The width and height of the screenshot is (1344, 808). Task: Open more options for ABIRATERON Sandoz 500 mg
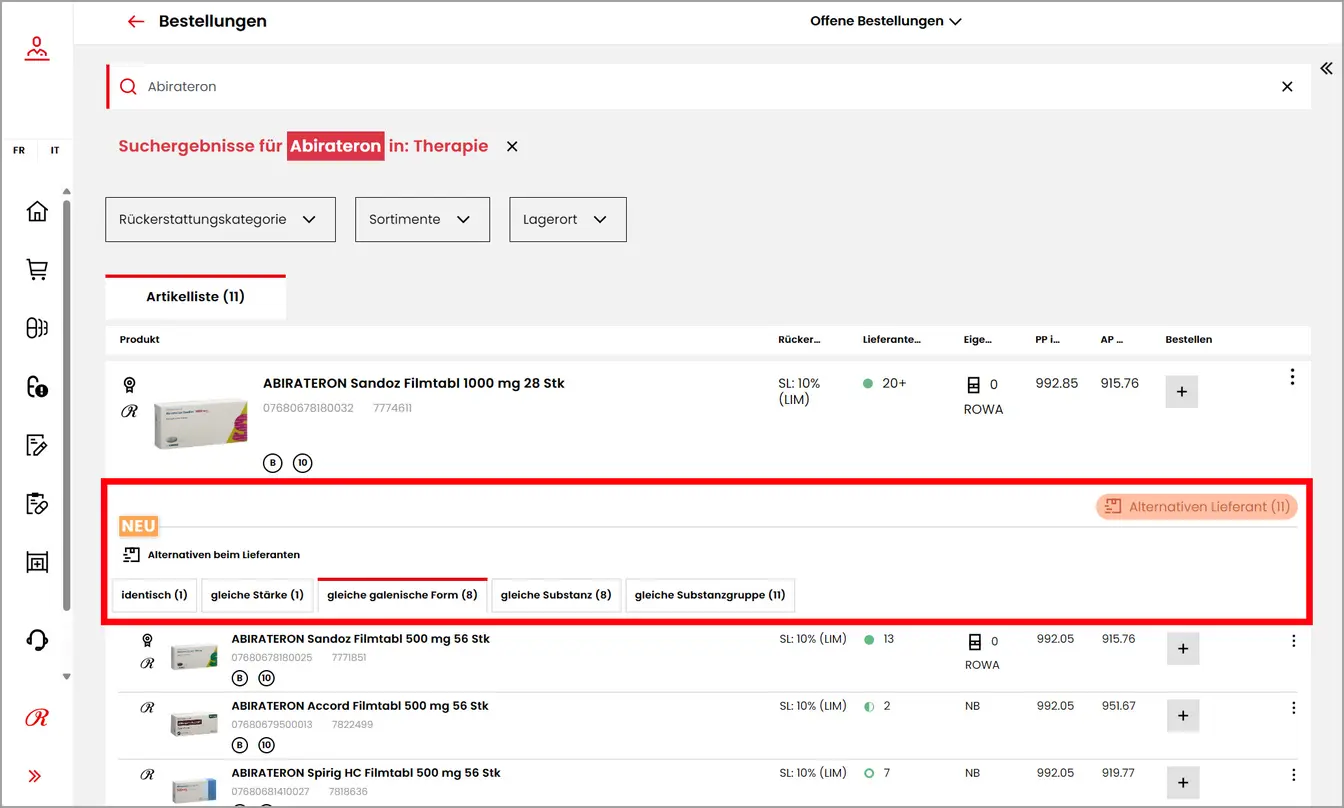[1293, 641]
